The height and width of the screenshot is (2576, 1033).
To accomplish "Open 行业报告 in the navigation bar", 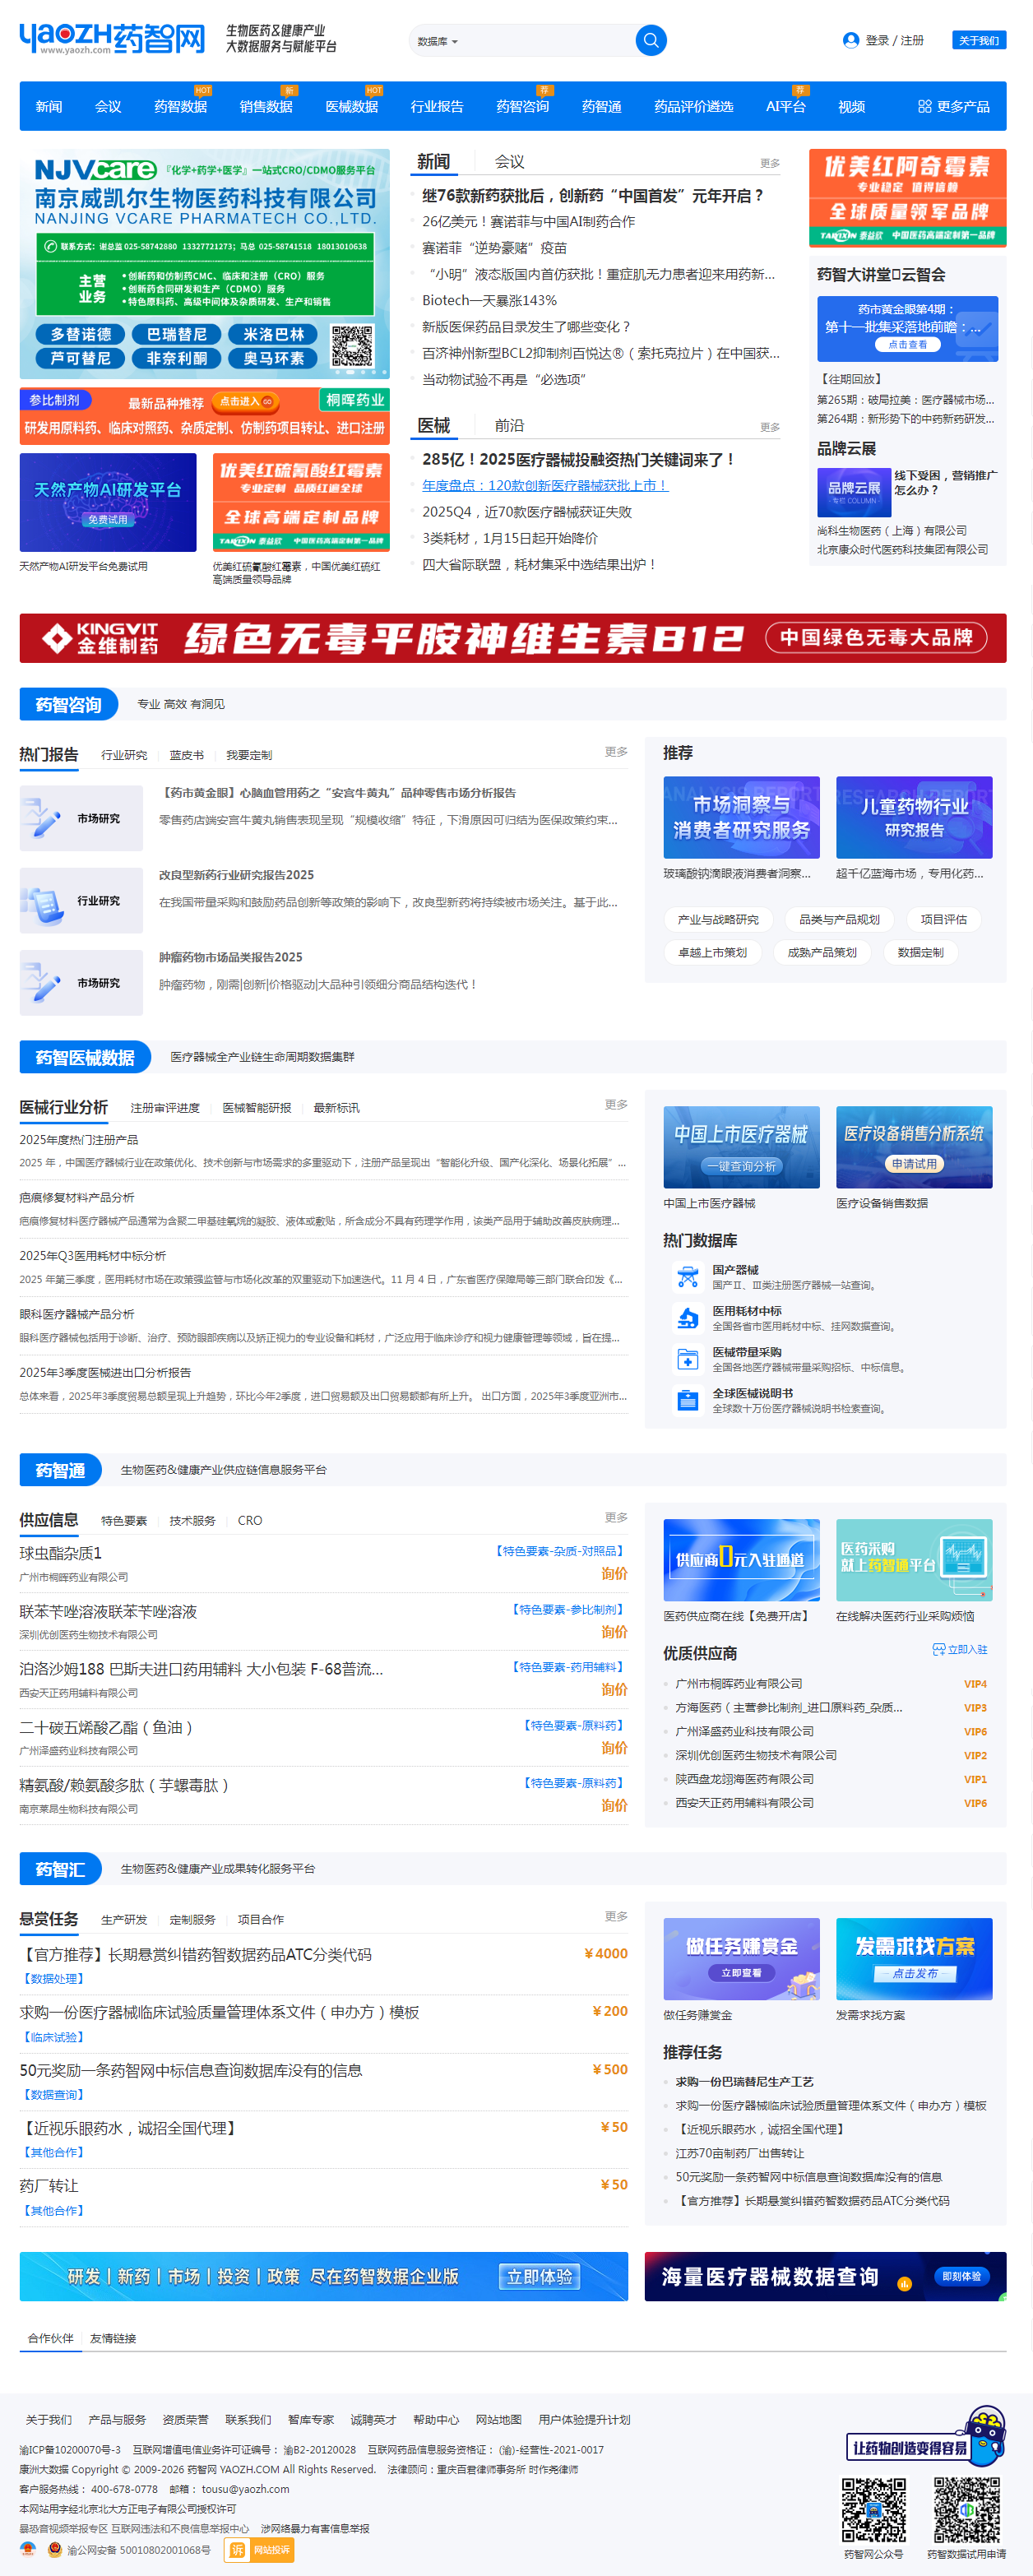I will click(437, 107).
